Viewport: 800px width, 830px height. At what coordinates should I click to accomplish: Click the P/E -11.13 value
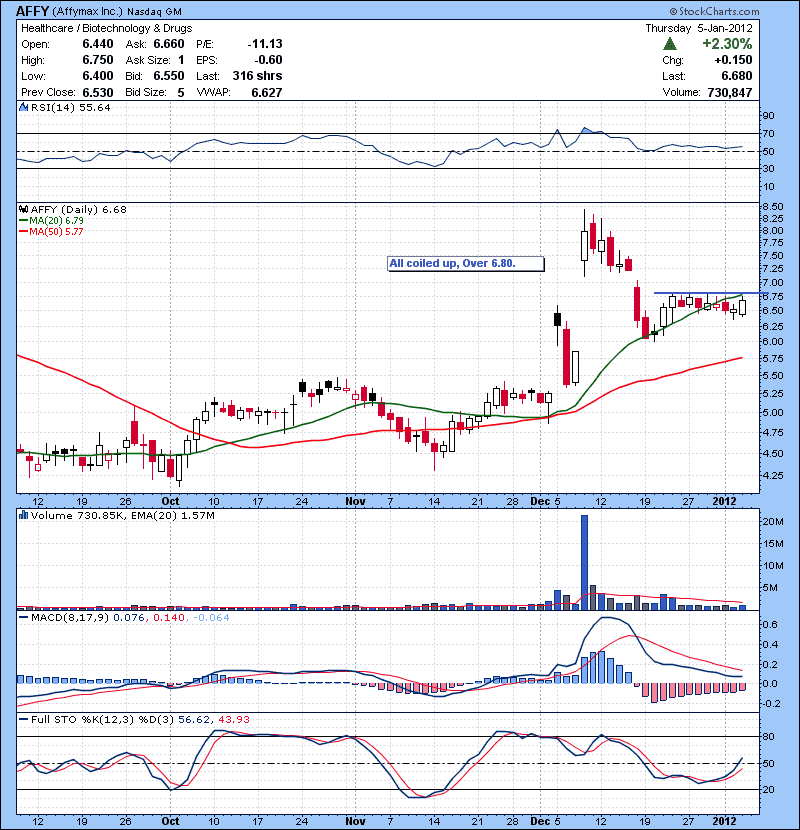[265, 44]
